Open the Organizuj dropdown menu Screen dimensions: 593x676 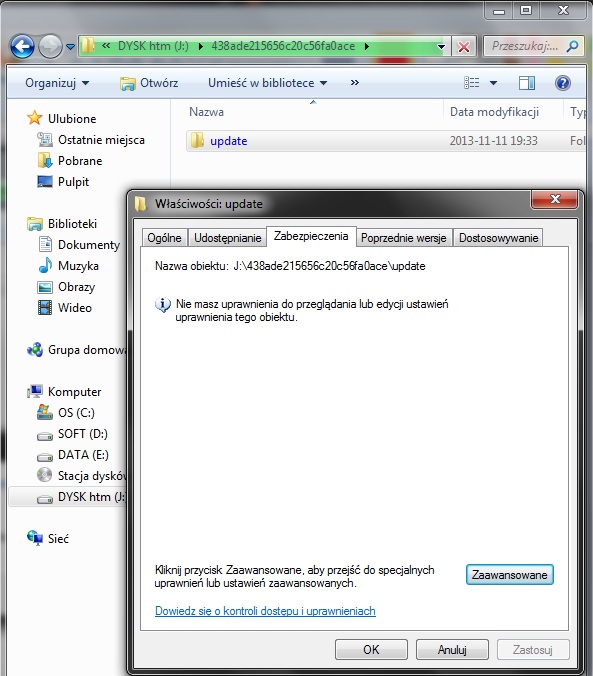57,83
